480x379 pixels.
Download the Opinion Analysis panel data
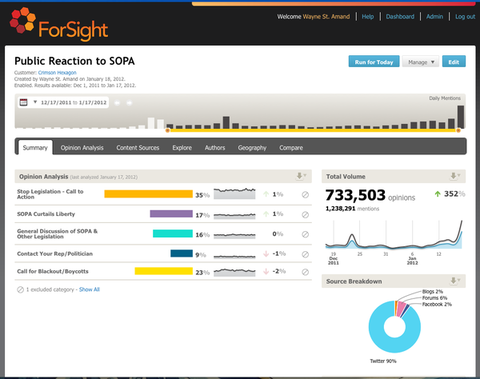point(301,176)
